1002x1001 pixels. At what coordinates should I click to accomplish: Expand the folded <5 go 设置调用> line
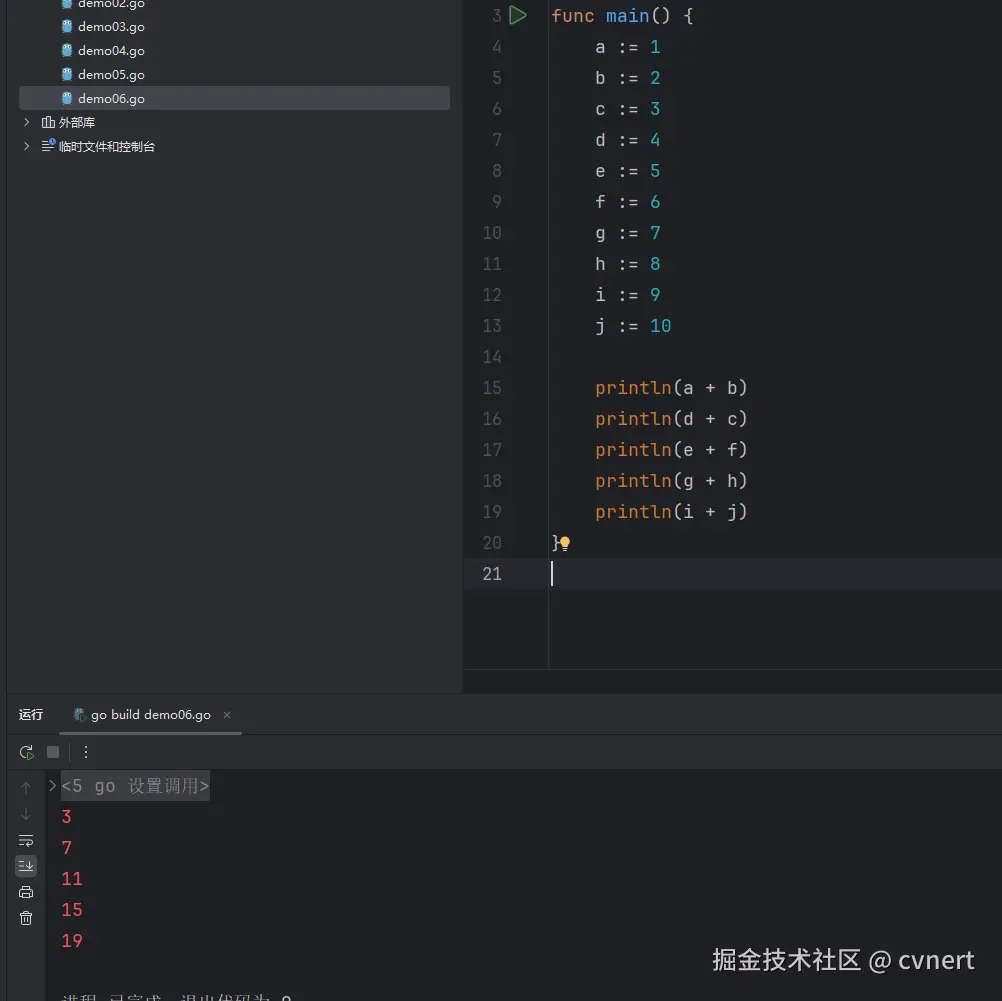(52, 786)
